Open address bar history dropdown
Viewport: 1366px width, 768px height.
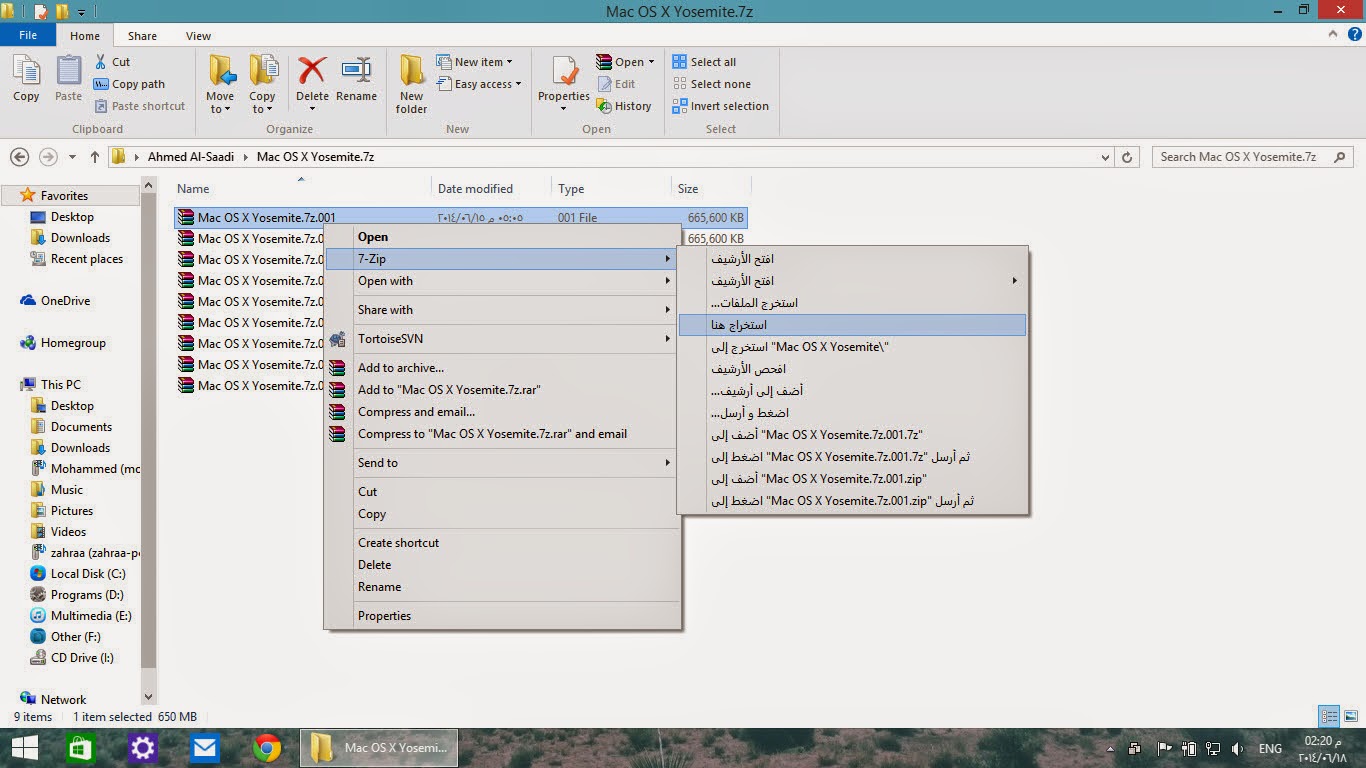[x=1105, y=157]
